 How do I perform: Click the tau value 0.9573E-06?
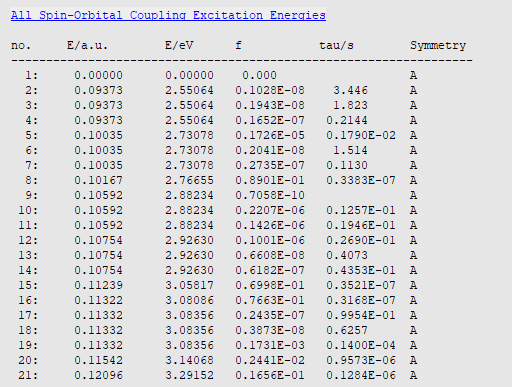tap(361, 360)
